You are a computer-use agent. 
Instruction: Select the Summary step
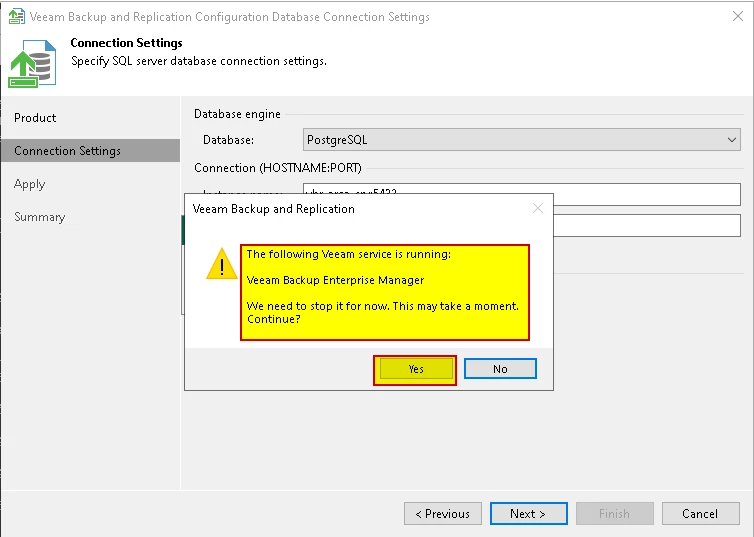39,217
